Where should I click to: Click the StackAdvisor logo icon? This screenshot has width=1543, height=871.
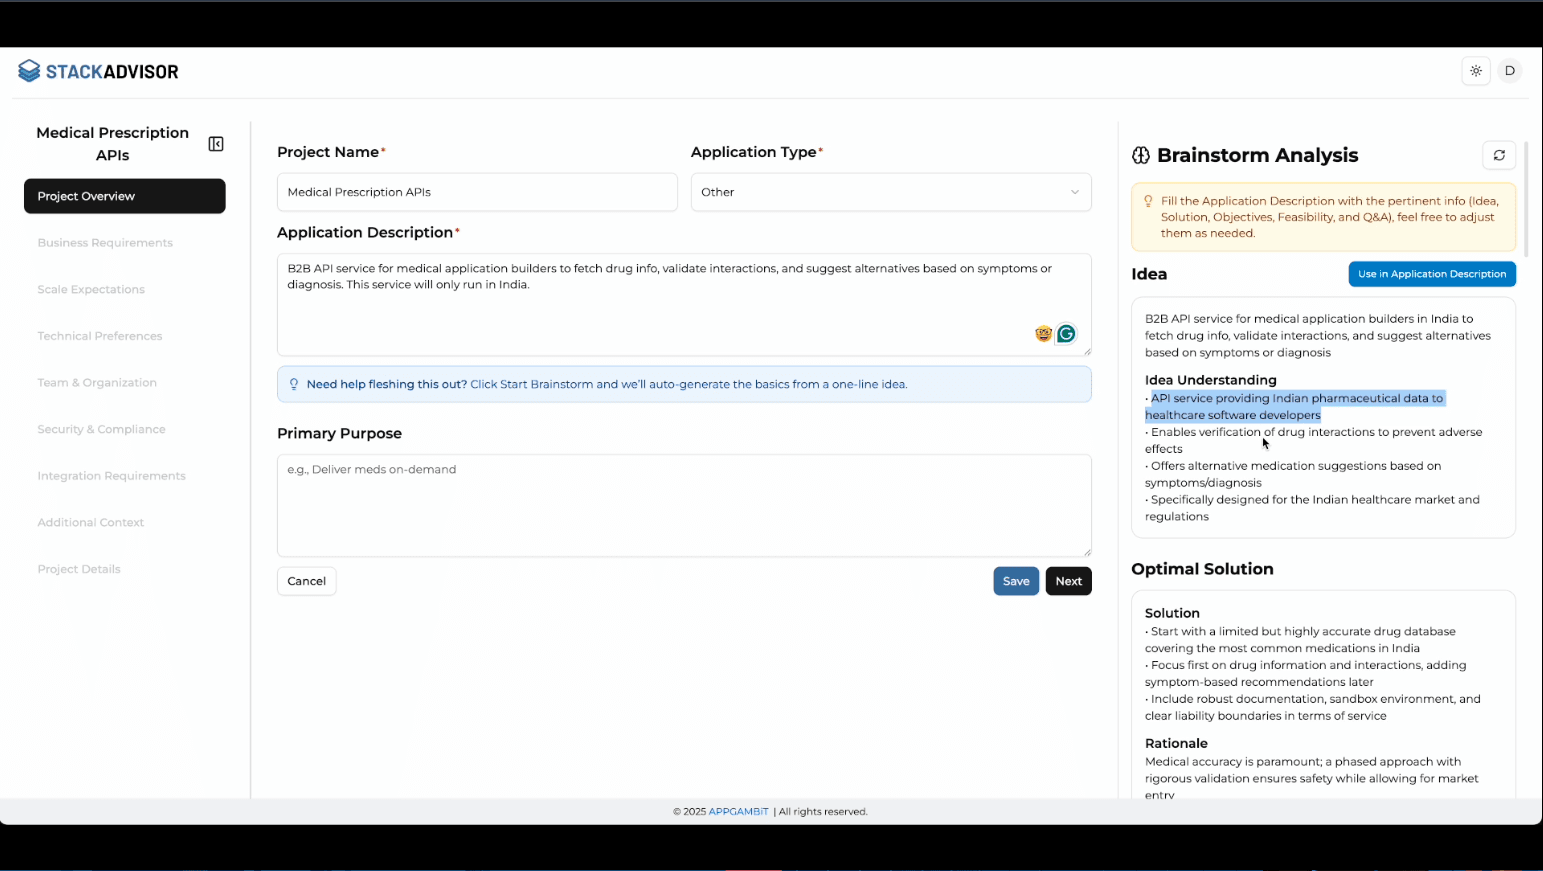[x=29, y=71]
